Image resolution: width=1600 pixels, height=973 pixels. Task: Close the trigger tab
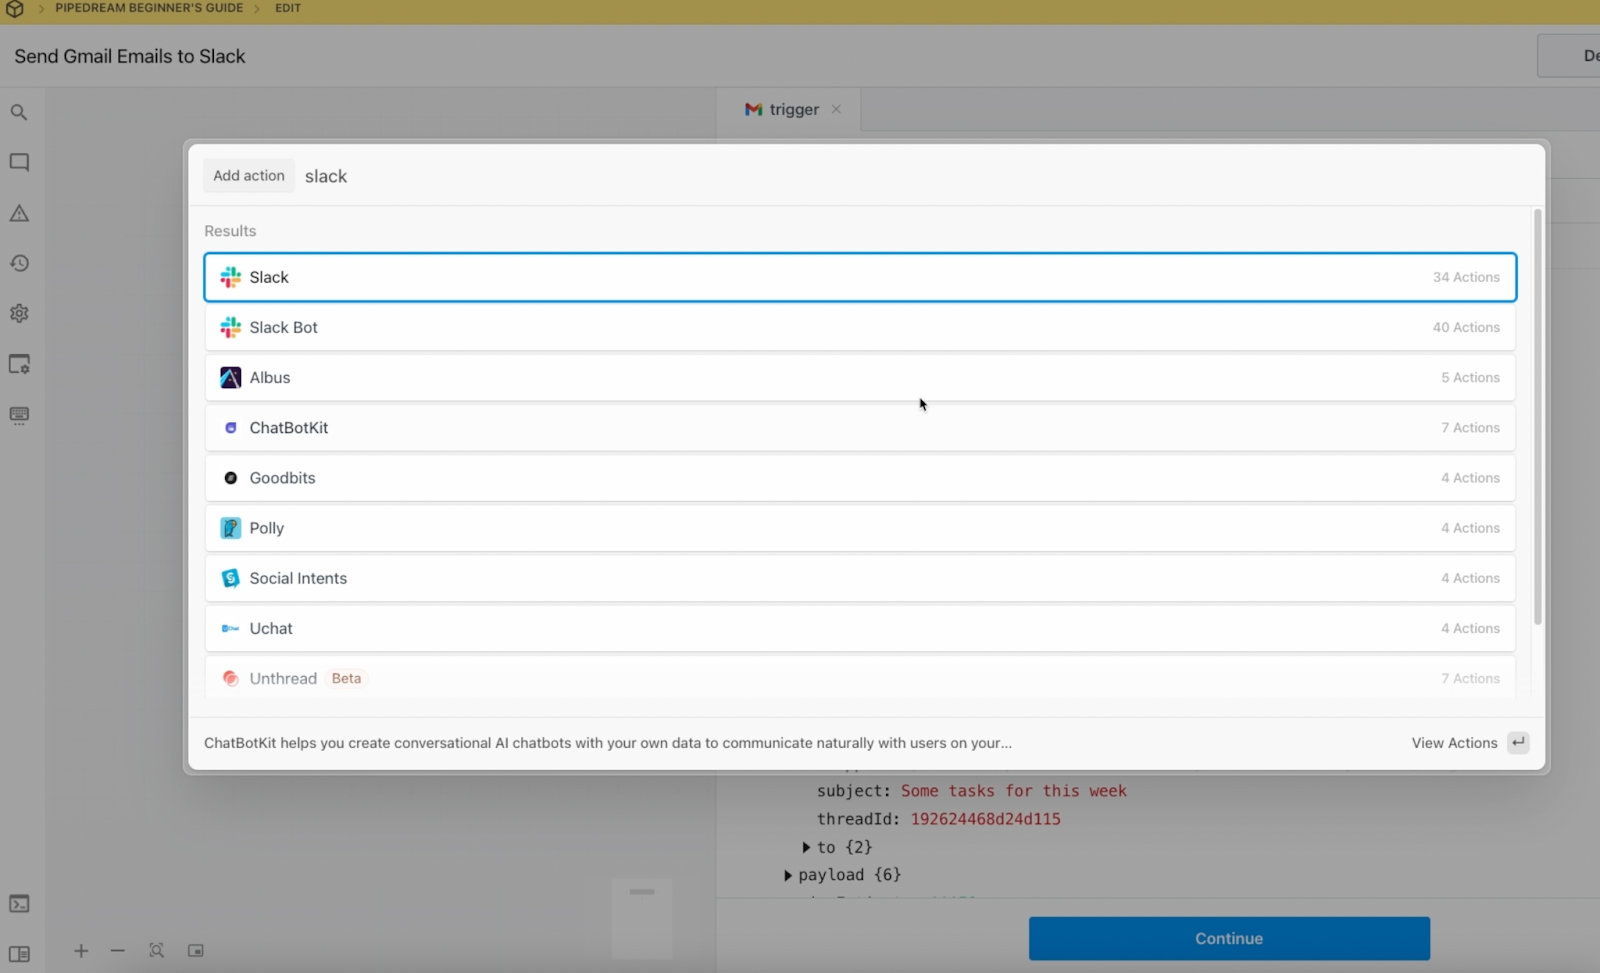coord(836,109)
